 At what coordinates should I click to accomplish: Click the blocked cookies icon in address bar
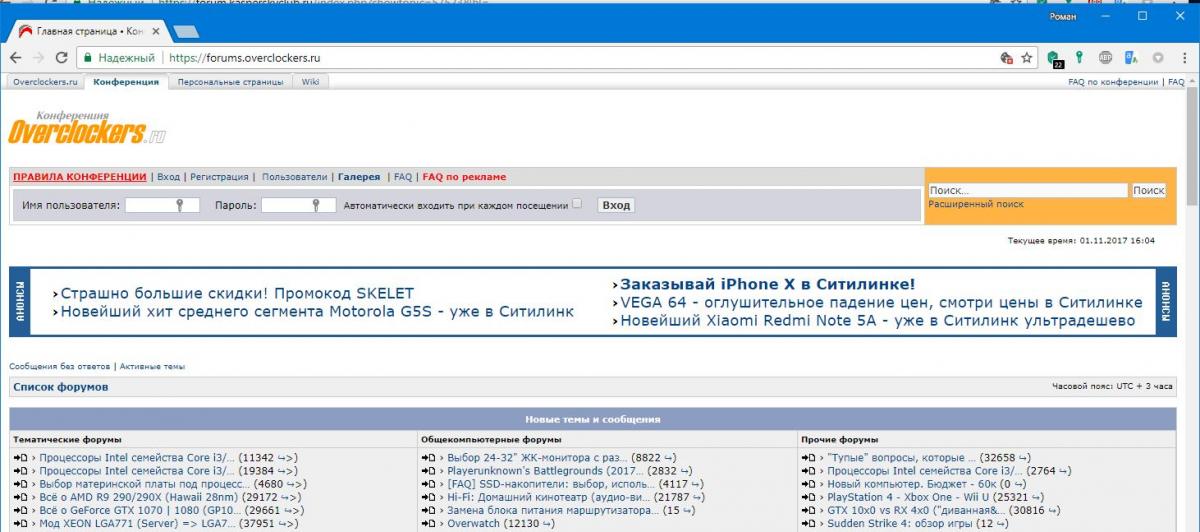click(1006, 58)
